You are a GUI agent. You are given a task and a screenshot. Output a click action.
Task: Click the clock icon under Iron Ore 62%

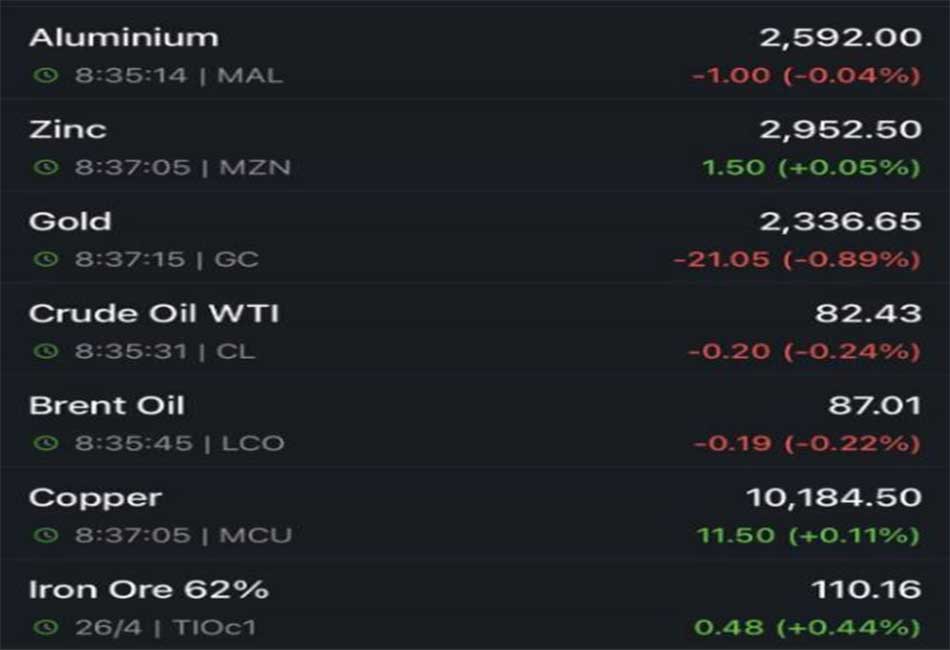coord(45,628)
